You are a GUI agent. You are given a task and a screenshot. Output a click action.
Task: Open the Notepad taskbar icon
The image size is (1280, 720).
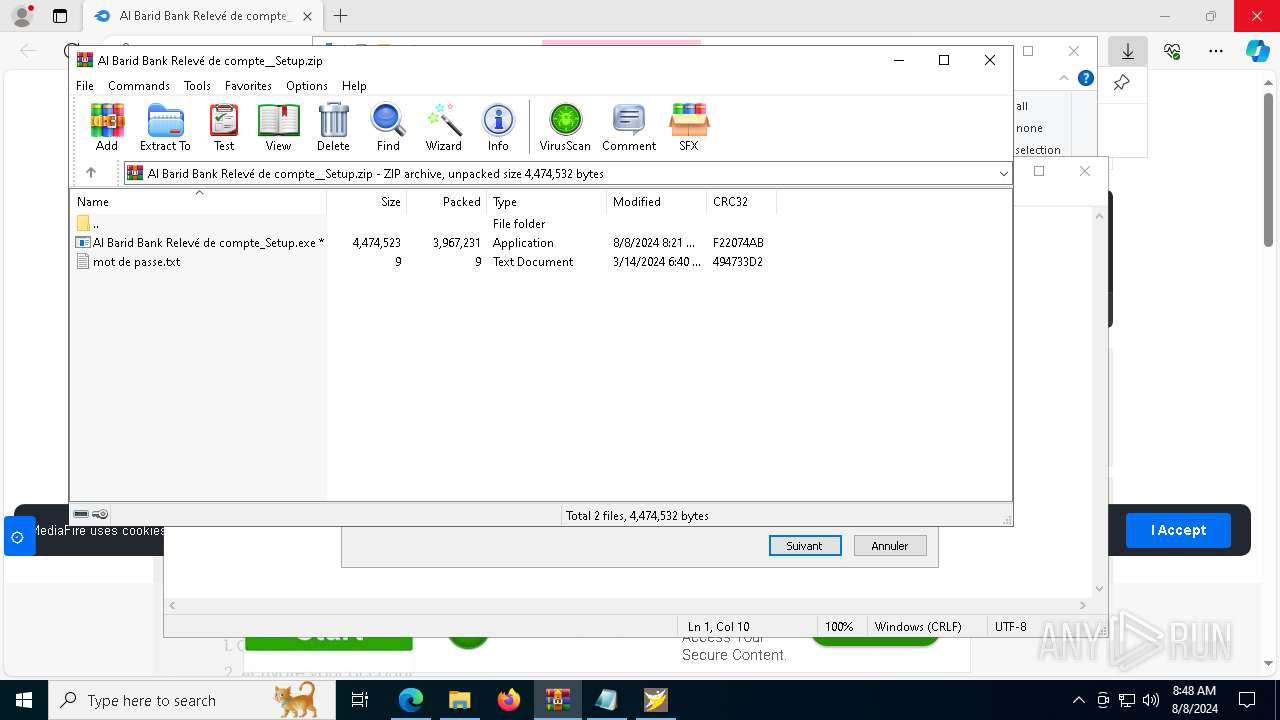coord(606,700)
